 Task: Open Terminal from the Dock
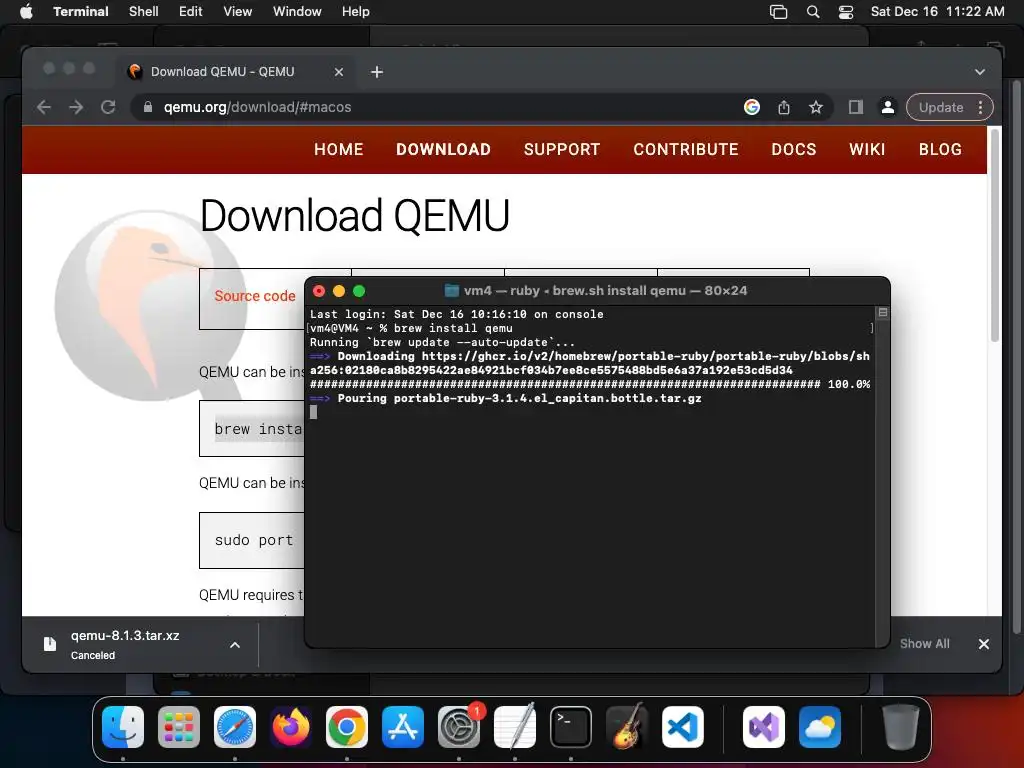tap(571, 727)
